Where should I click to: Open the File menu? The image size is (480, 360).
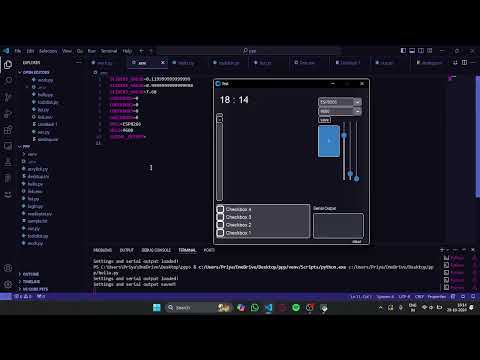[x=18, y=51]
